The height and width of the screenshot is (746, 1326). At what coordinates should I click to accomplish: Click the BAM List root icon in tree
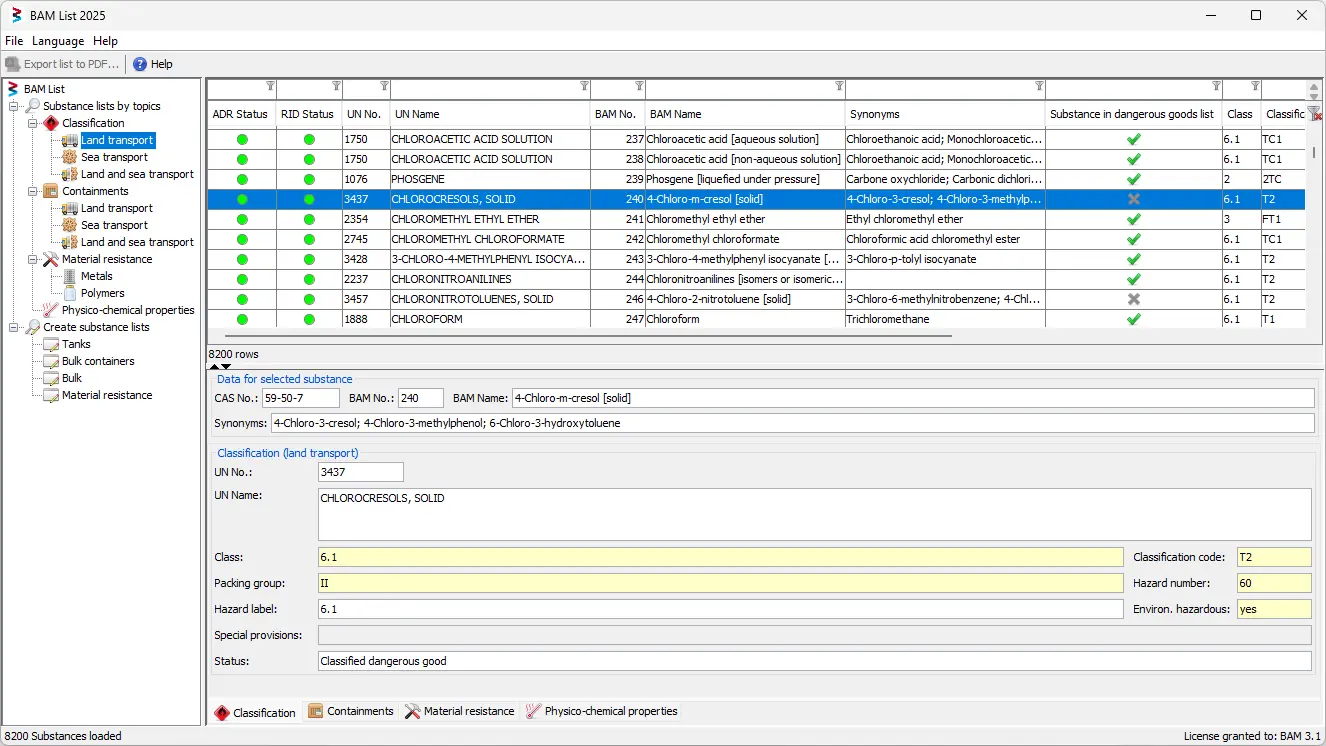14,89
